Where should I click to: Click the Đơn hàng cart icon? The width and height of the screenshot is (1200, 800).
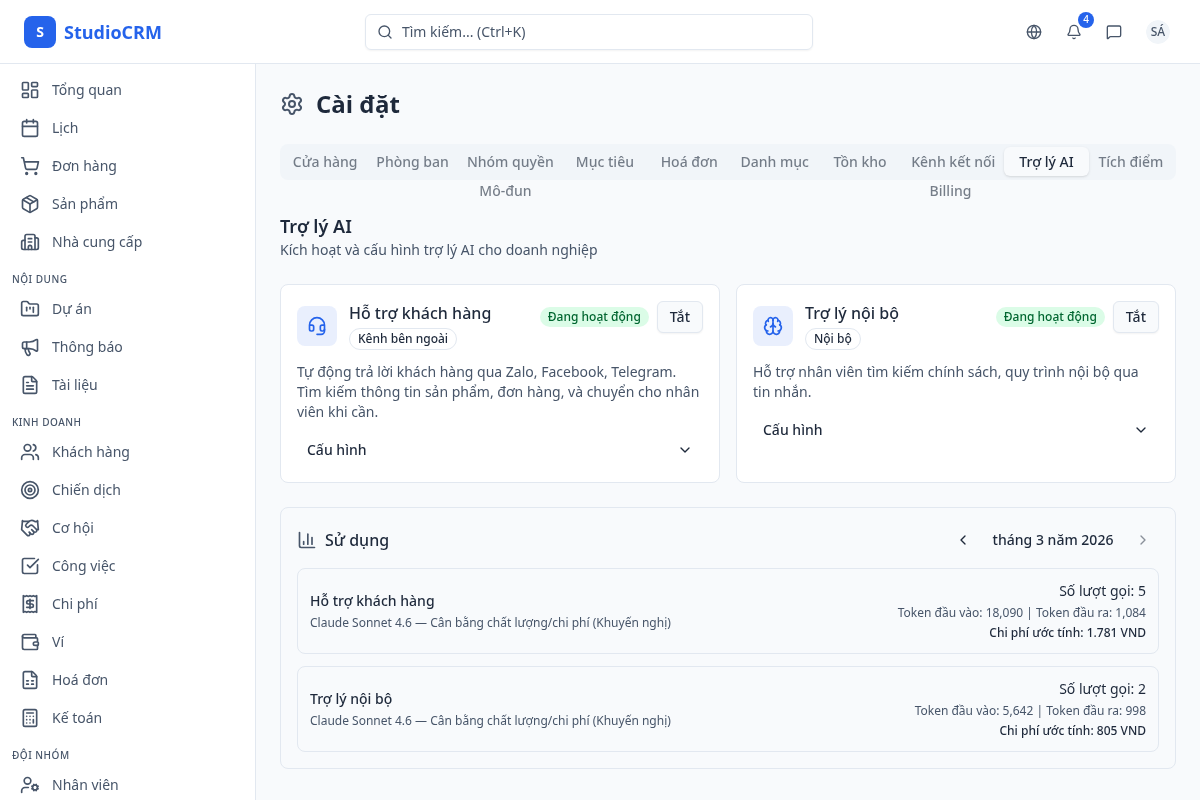coord(30,166)
